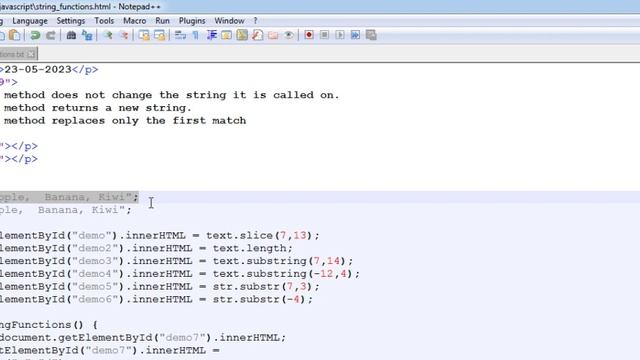Open User Defined Language dialog icon

[227, 36]
